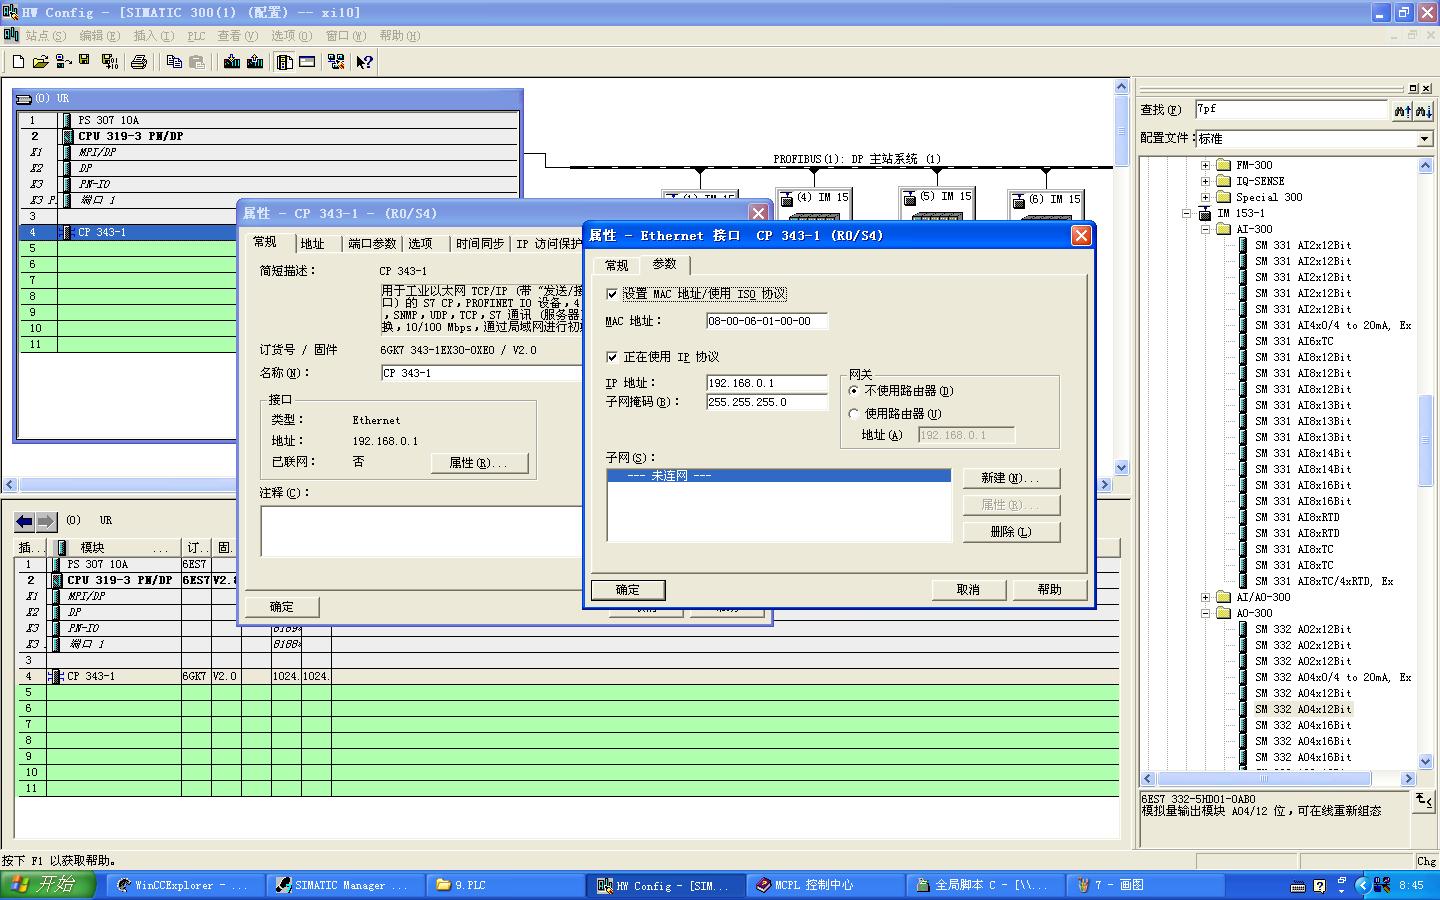
Task: Click the New station toolbar icon
Action: (18, 62)
